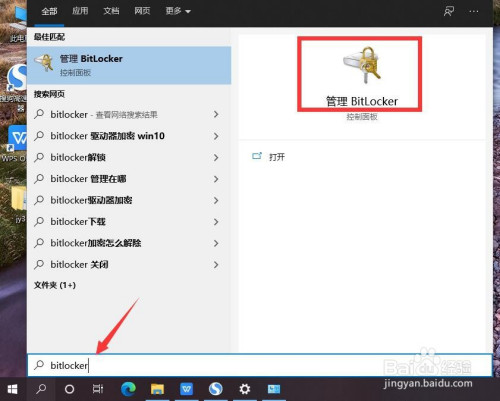Open Task View on taskbar
This screenshot has height=401, width=500.
pos(98,389)
